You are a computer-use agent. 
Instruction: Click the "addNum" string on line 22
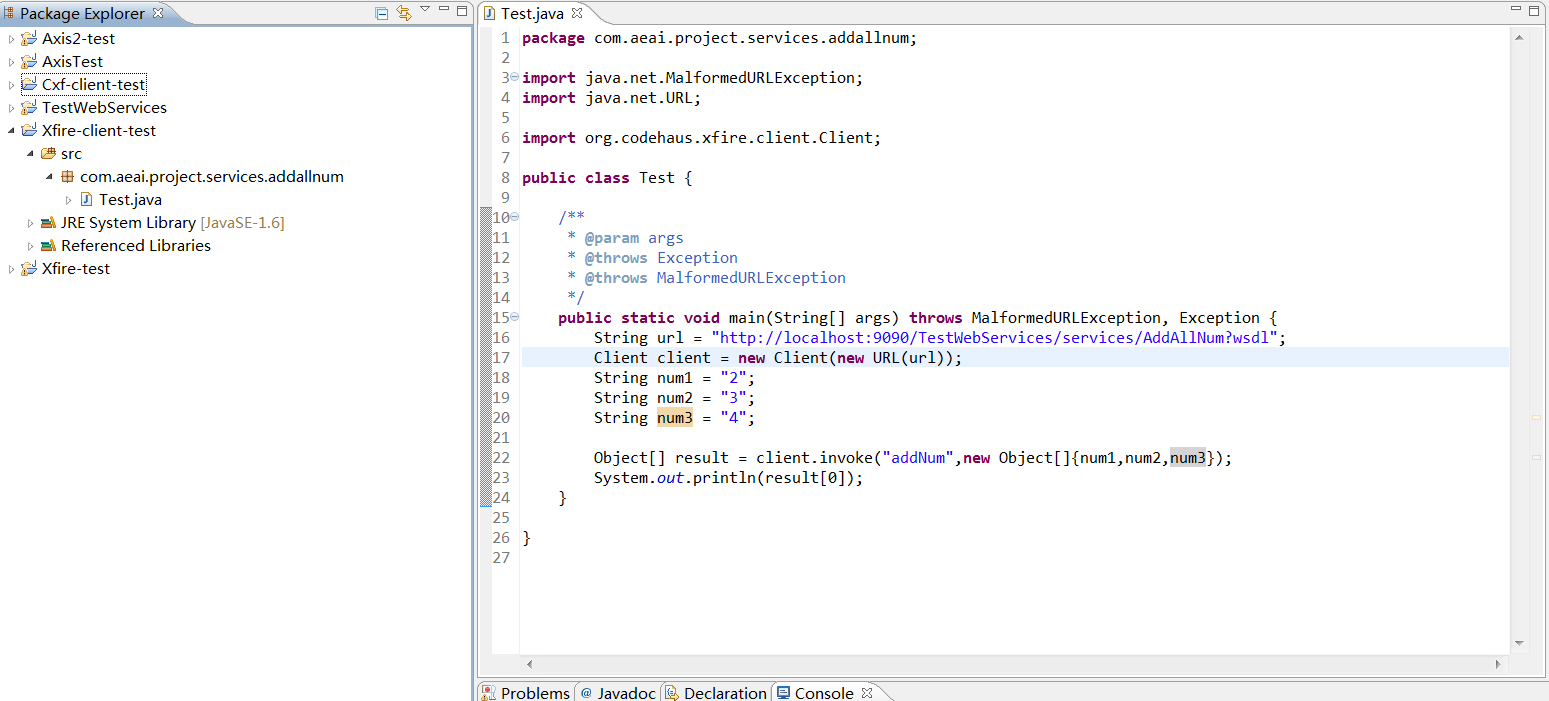(918, 458)
